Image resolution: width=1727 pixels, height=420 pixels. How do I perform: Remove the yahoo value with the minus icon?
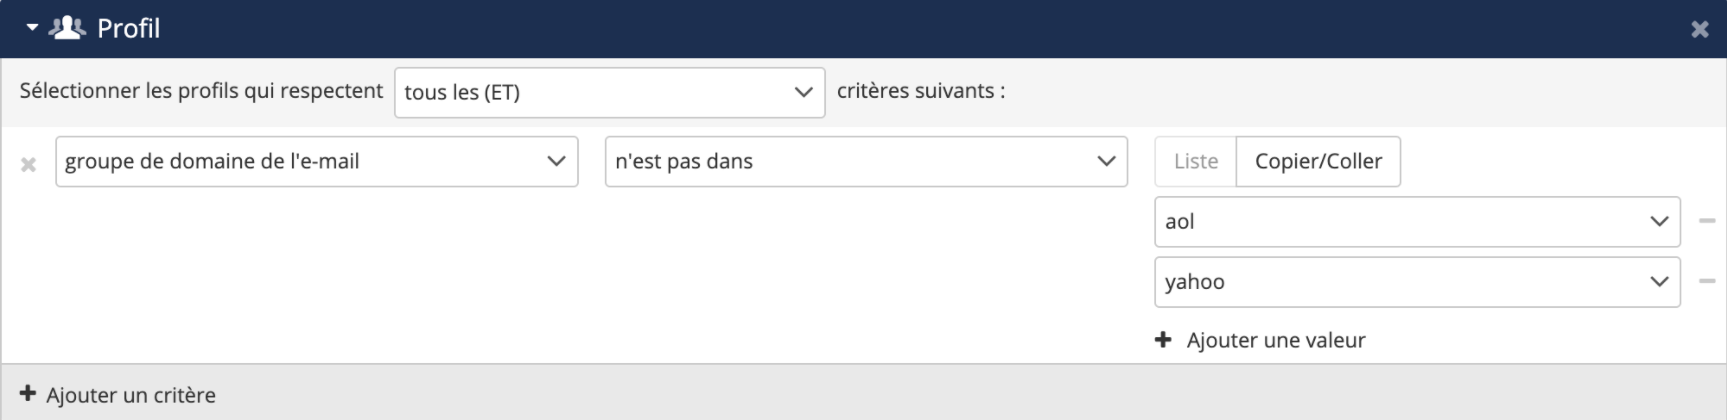1707,281
